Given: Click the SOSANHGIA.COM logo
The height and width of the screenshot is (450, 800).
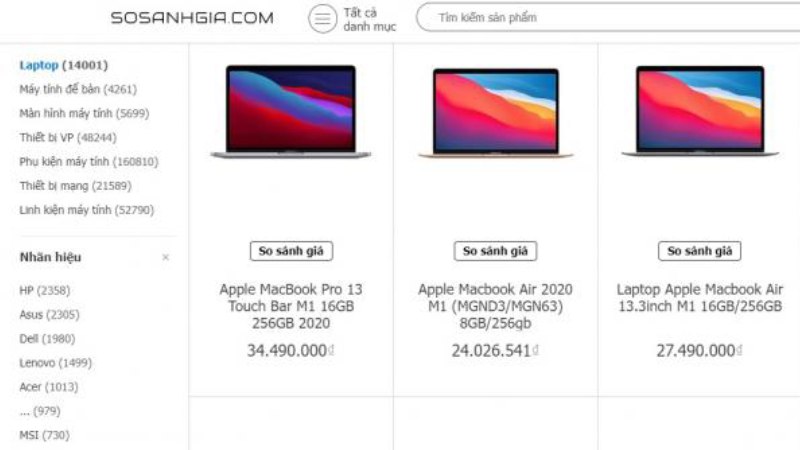Looking at the screenshot, I should (192, 18).
